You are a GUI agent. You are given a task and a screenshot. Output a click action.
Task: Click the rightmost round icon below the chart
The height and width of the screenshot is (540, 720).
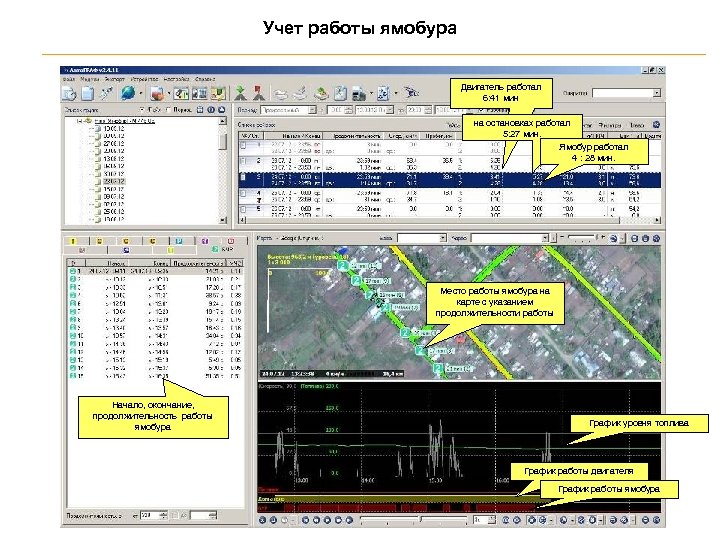657,520
